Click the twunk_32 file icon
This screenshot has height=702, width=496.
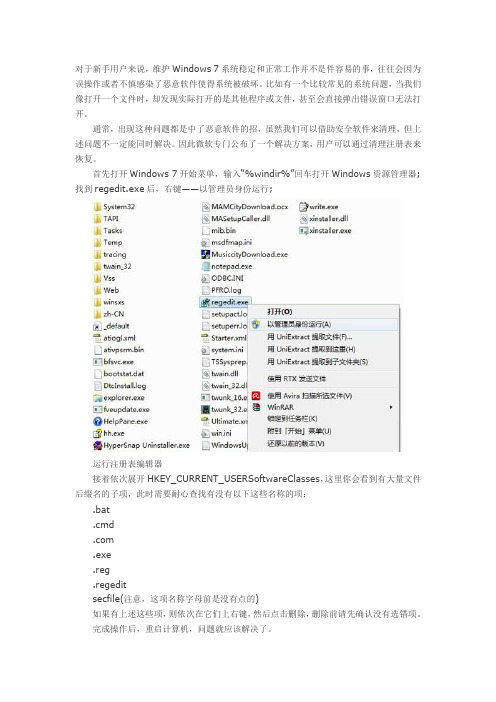pyautogui.click(x=205, y=409)
